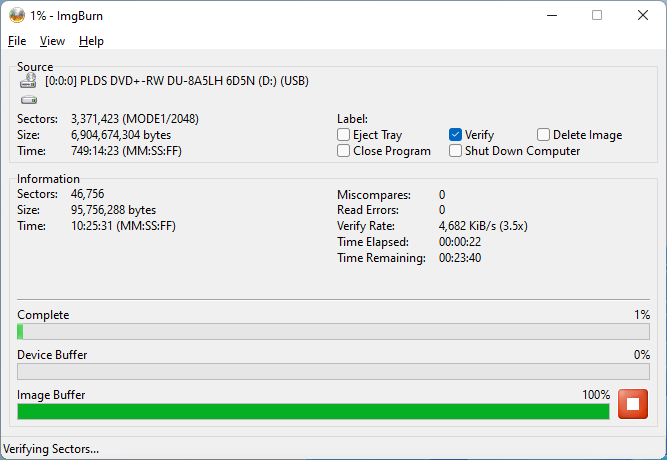Enable the Close Program checkbox
667x460 pixels.
click(x=344, y=151)
